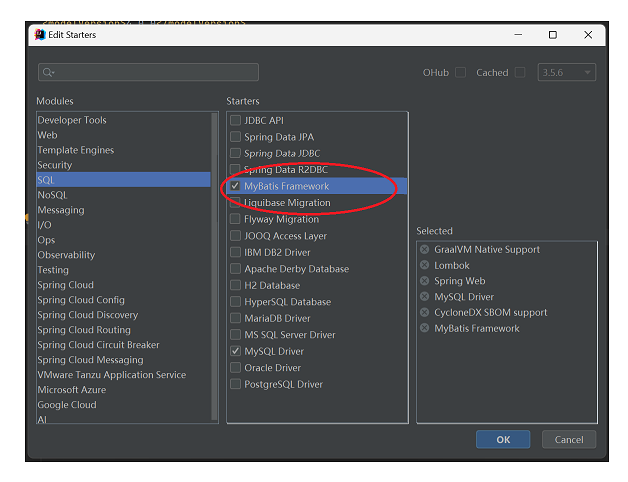Check the HyperSQL Database starter
The image size is (628, 482).
[236, 302]
